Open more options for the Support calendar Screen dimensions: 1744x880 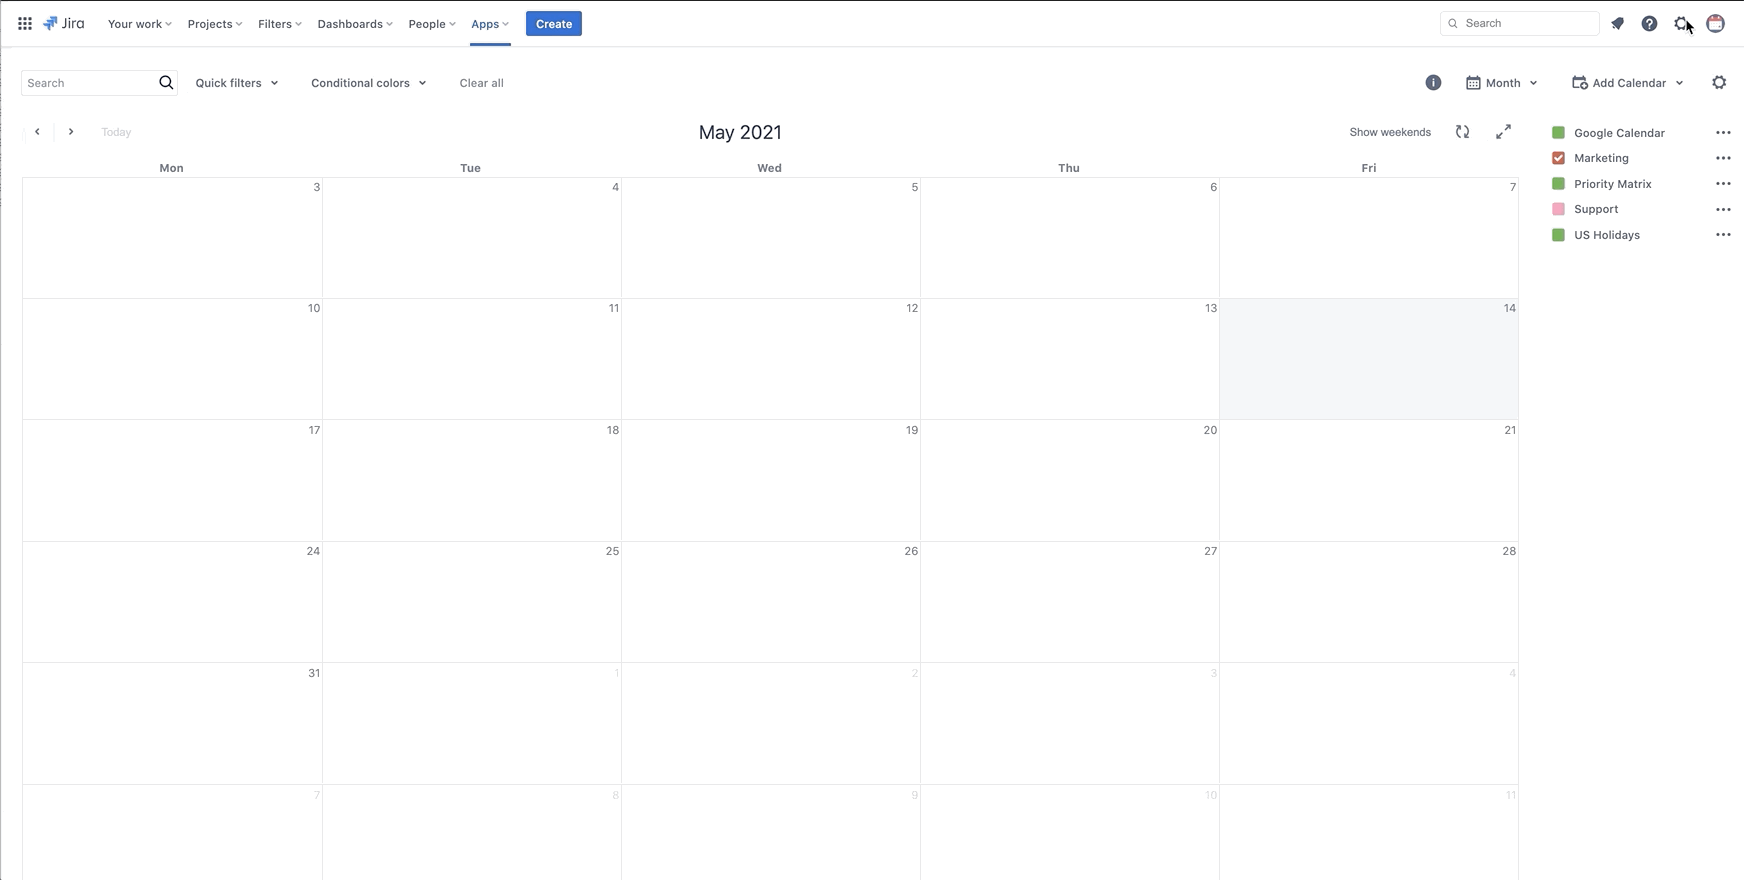pyautogui.click(x=1722, y=209)
